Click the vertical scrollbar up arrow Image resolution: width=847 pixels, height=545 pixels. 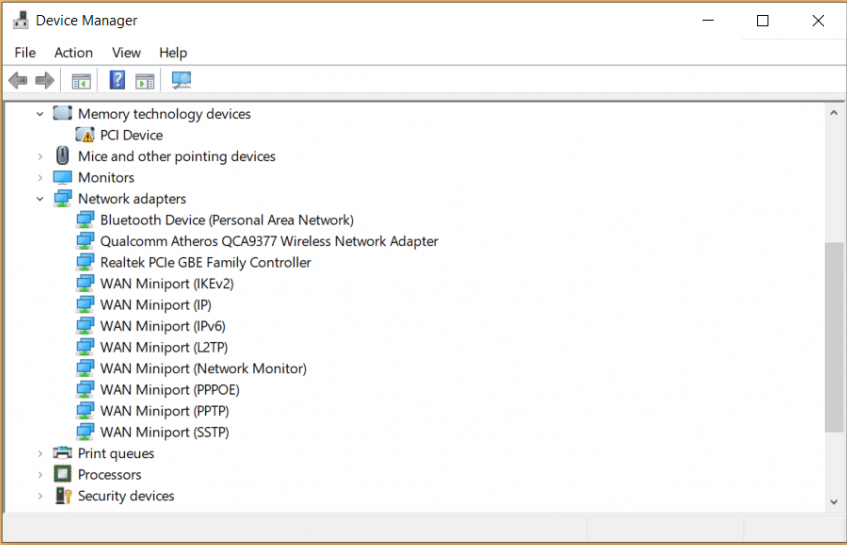[x=834, y=113]
